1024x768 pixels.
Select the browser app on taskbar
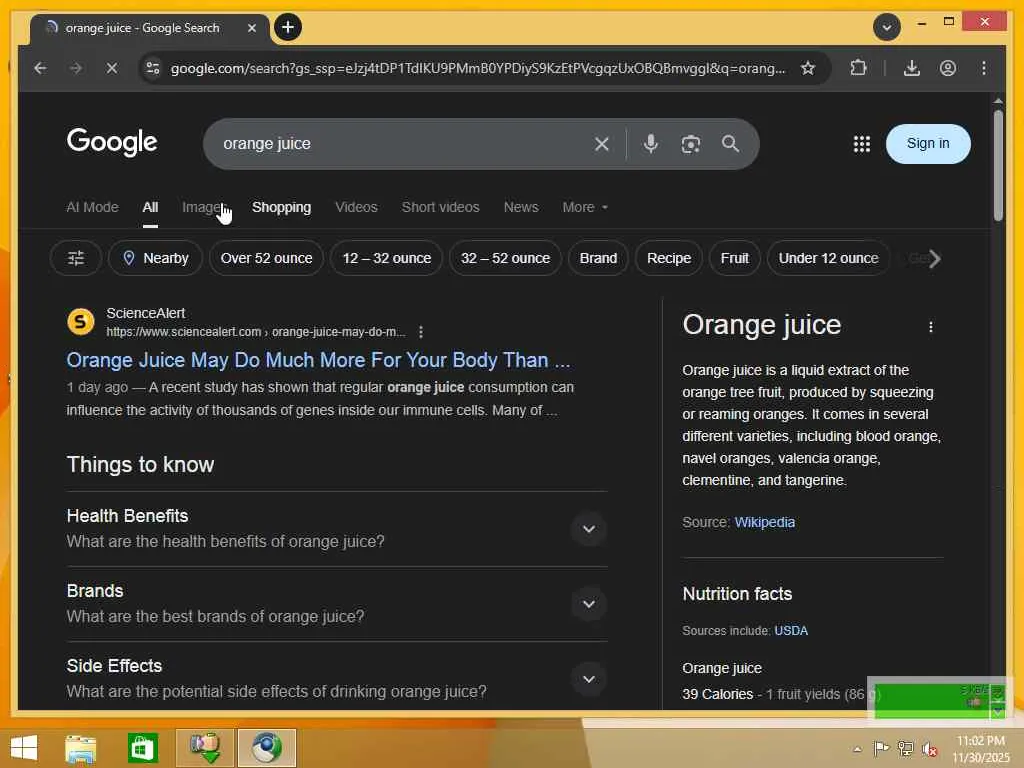point(266,748)
